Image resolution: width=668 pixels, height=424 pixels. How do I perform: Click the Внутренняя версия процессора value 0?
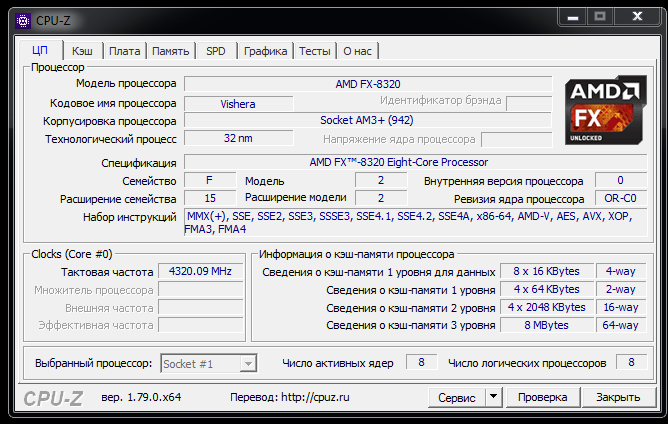[621, 180]
